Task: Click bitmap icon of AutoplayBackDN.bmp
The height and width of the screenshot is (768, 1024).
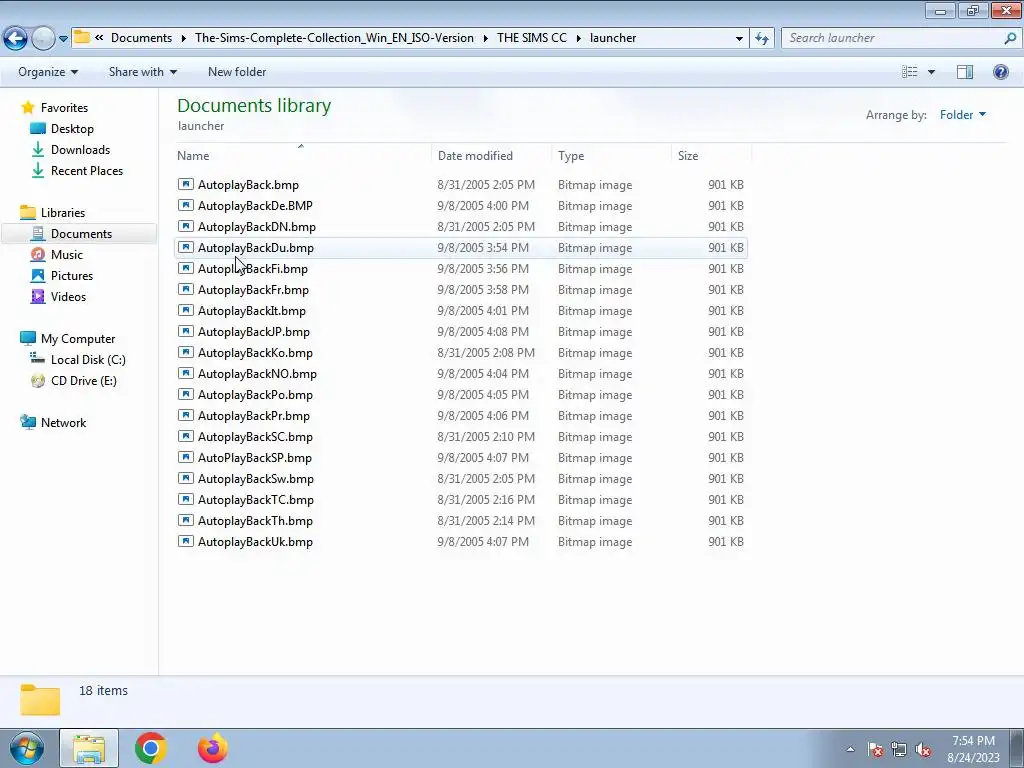Action: click(x=185, y=227)
